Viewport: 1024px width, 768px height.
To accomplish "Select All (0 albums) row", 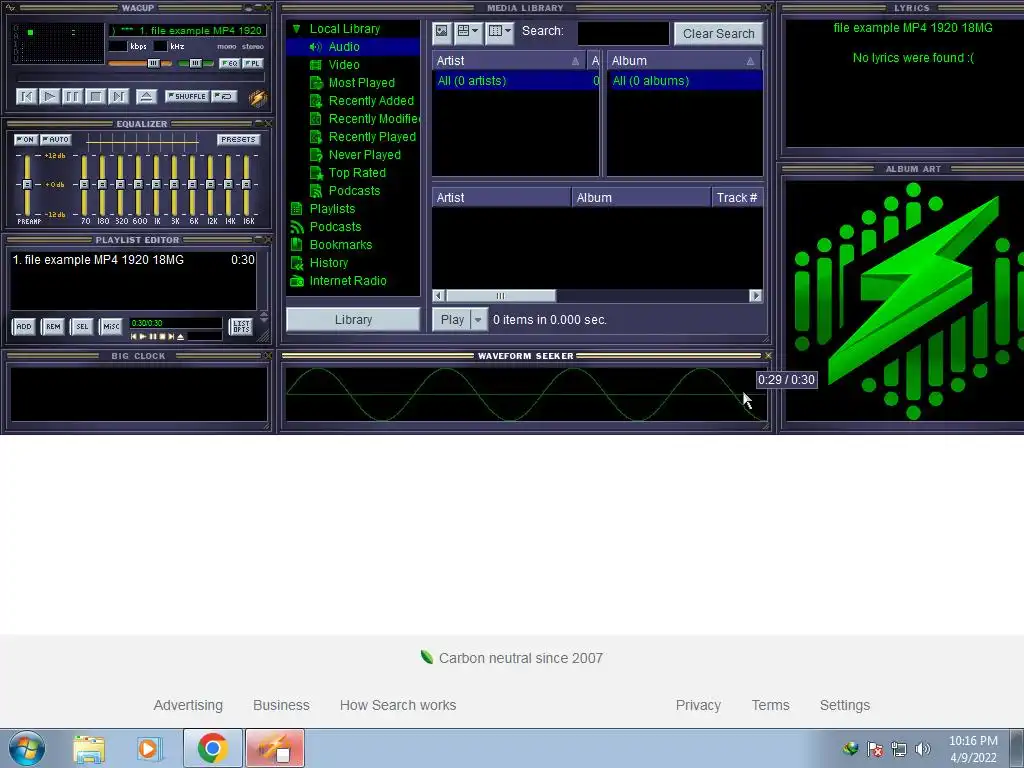I will click(x=684, y=81).
